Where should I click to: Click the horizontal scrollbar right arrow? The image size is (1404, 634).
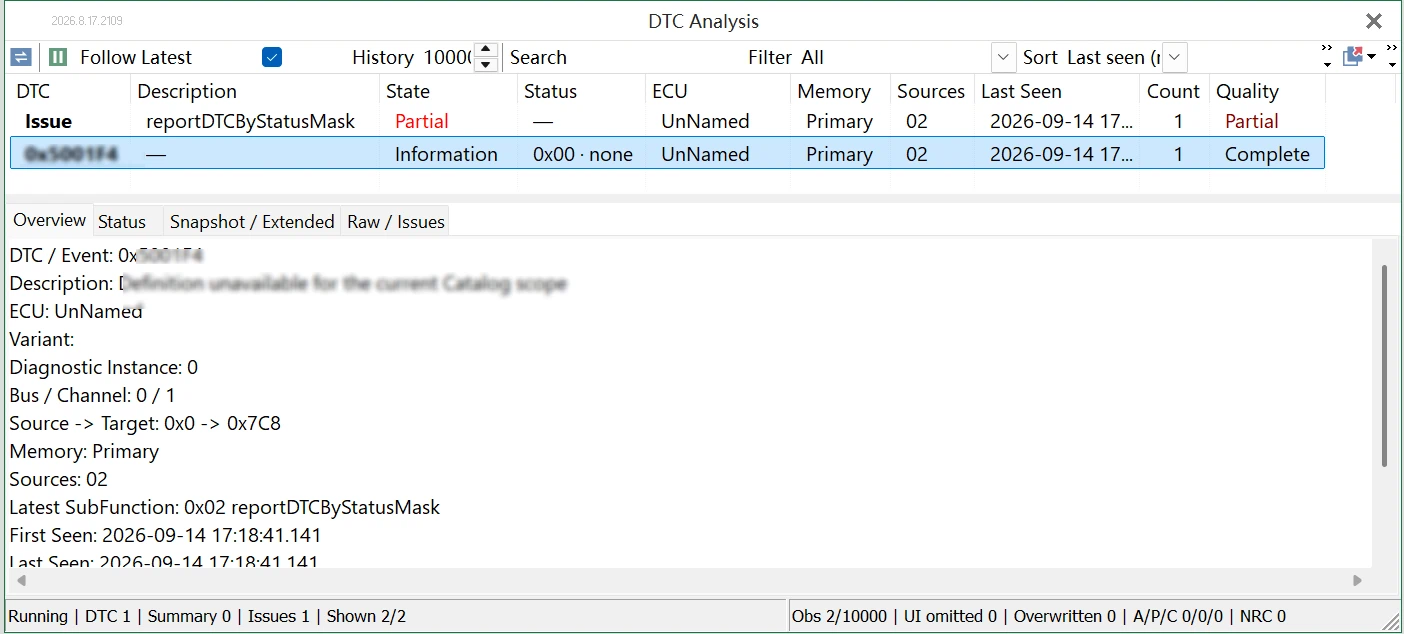pyautogui.click(x=1357, y=580)
